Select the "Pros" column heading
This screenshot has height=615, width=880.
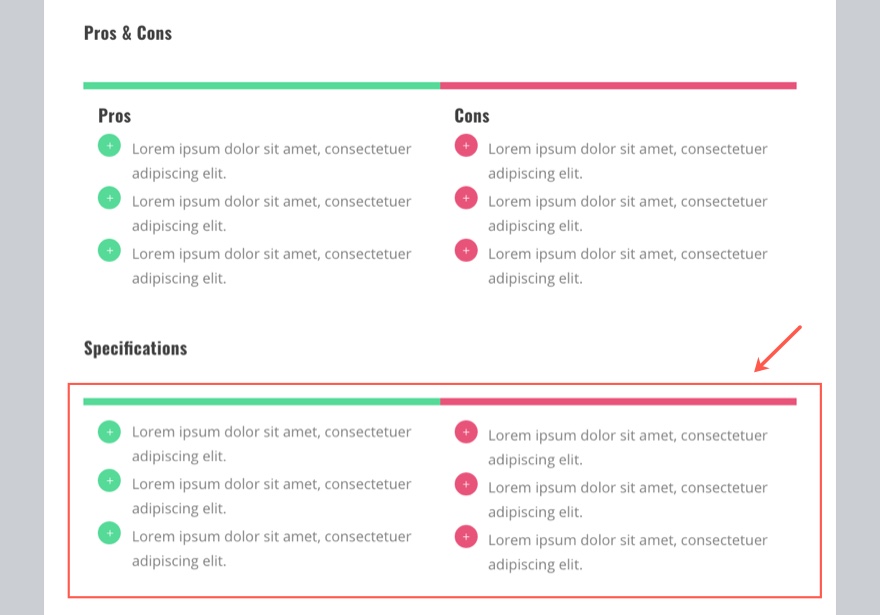(115, 116)
